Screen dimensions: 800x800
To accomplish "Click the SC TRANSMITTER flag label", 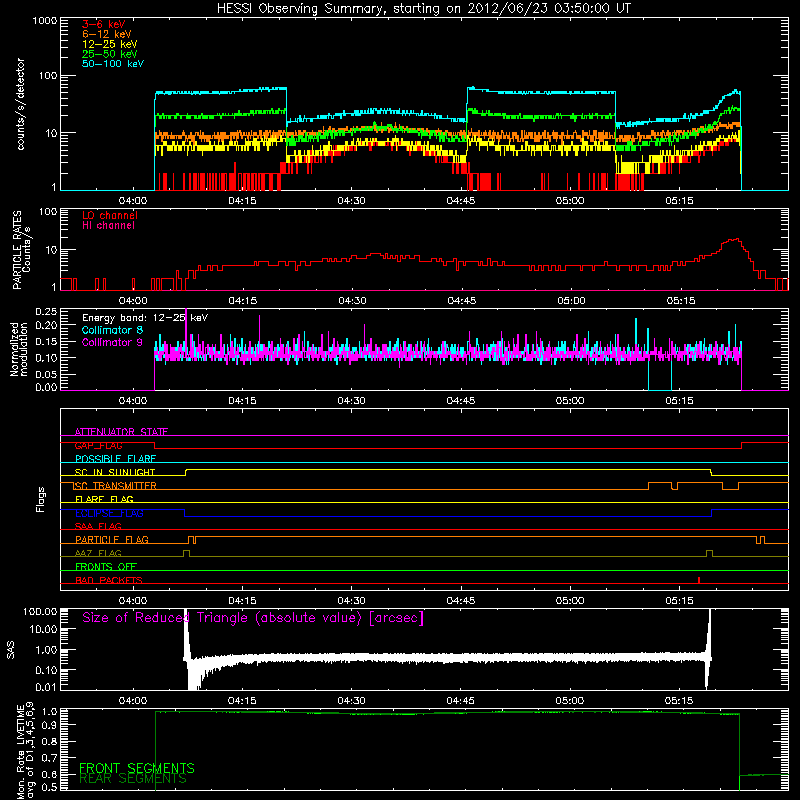I will click(x=115, y=486).
